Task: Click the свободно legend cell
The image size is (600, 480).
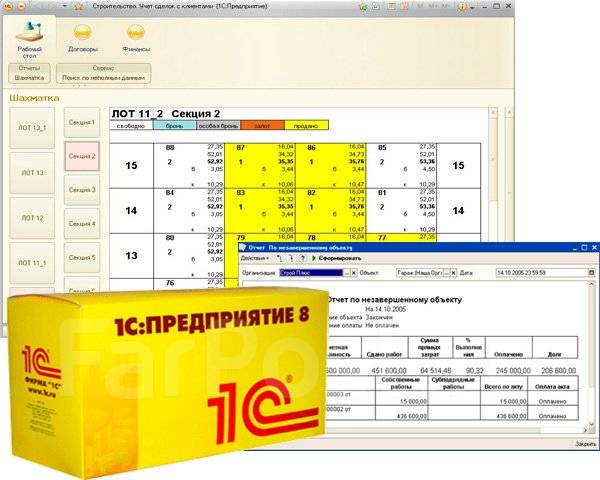Action: (x=131, y=126)
